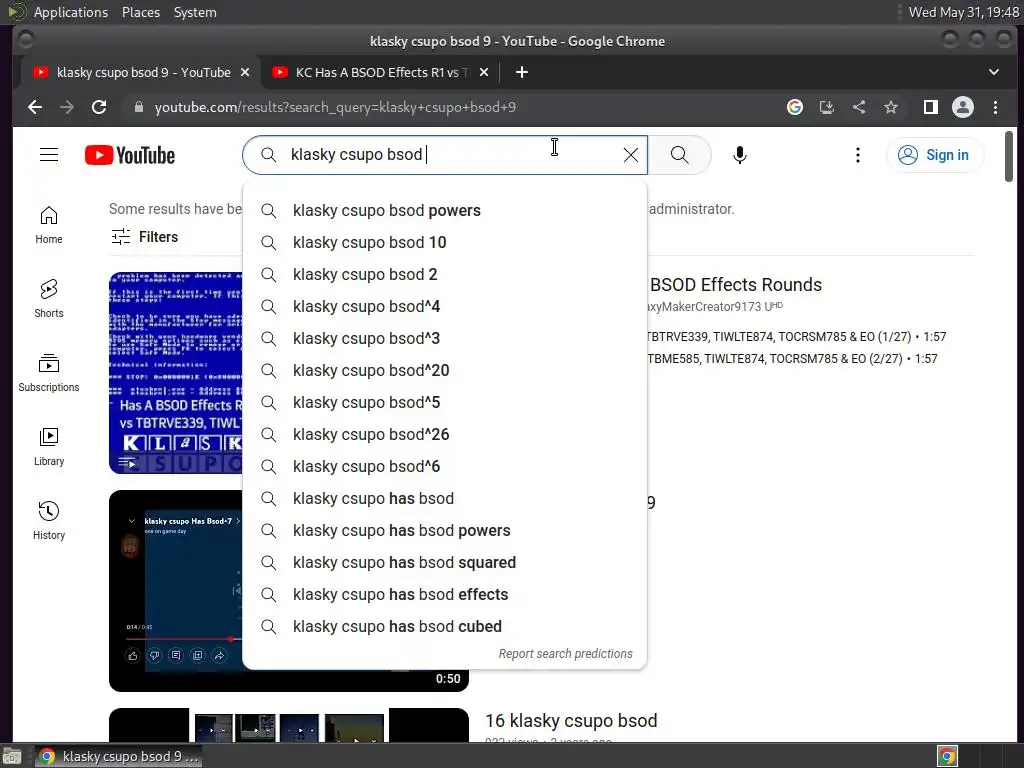Click the address bar URL
Image resolution: width=1024 pixels, height=768 pixels.
coord(335,107)
